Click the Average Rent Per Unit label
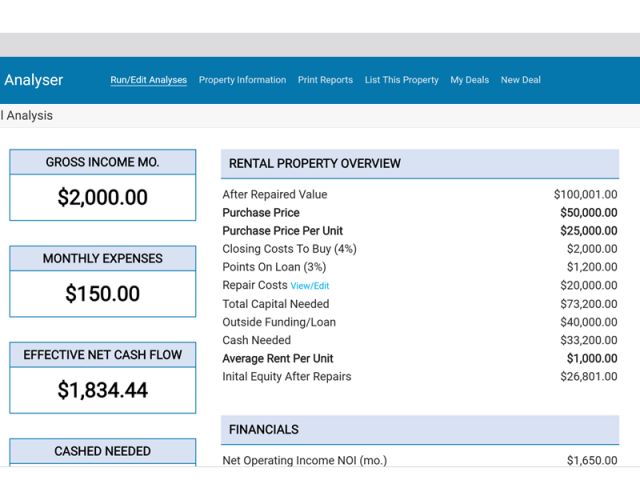 click(x=278, y=359)
